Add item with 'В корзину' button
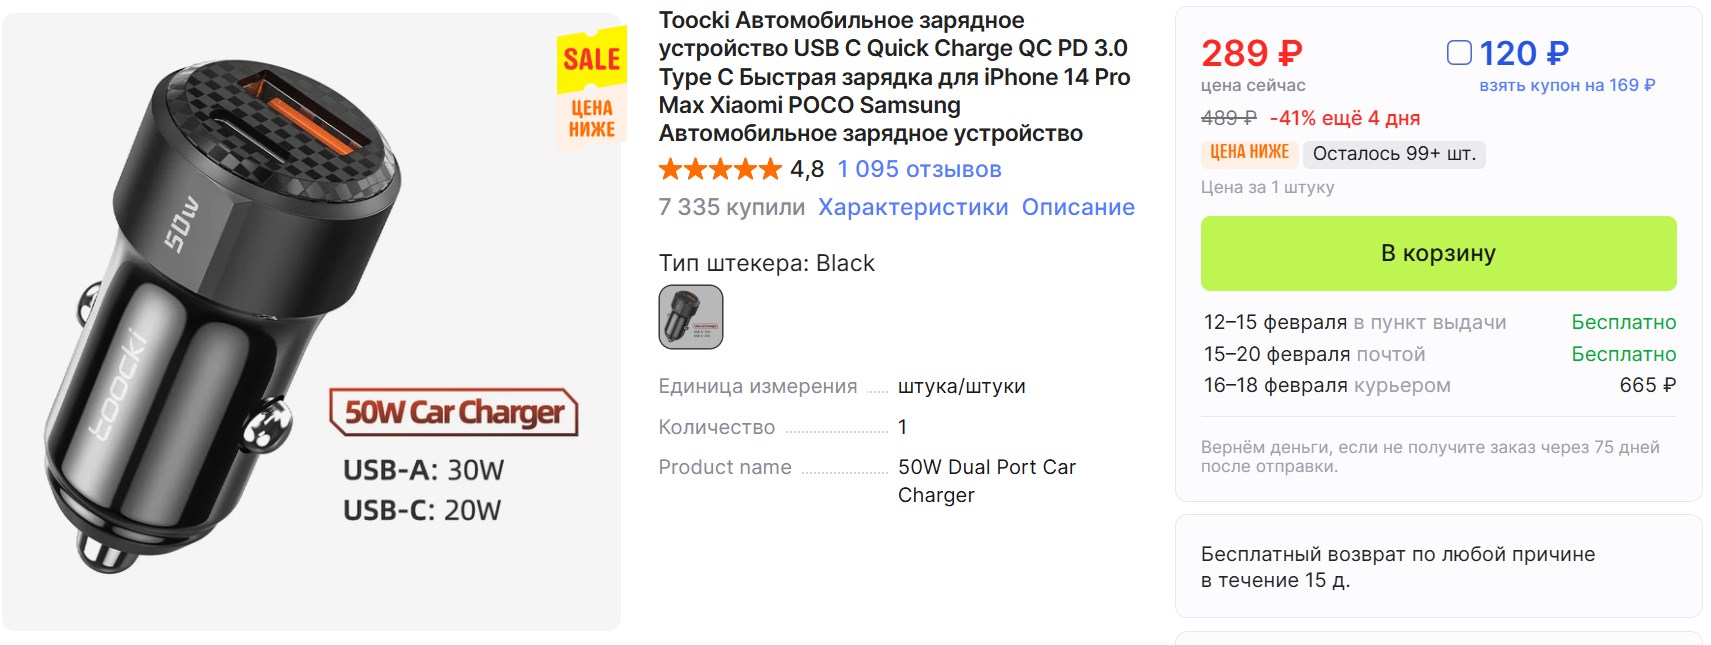This screenshot has height=645, width=1711. click(1437, 253)
